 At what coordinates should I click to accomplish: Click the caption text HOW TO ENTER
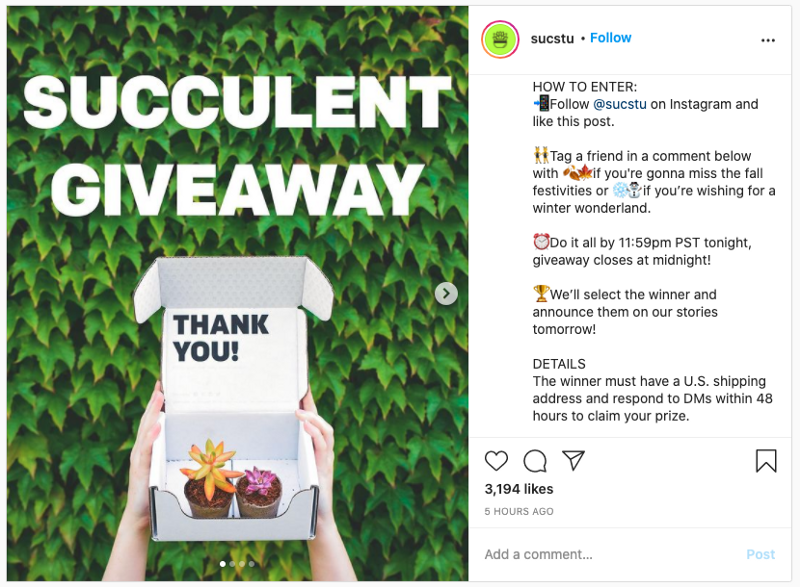(585, 87)
